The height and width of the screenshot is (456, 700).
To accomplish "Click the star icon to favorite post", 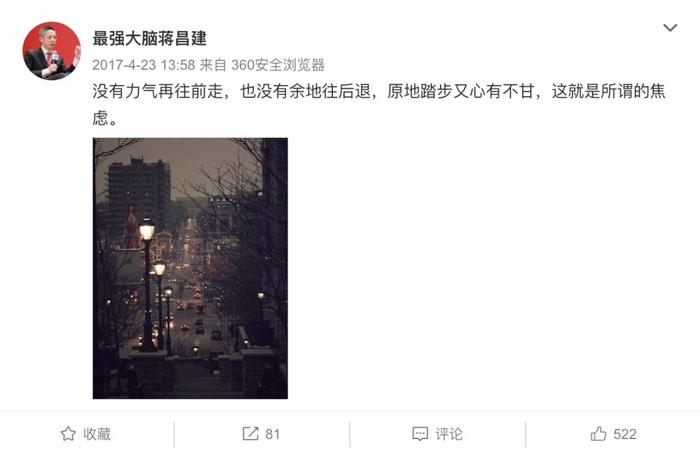I will [x=68, y=434].
